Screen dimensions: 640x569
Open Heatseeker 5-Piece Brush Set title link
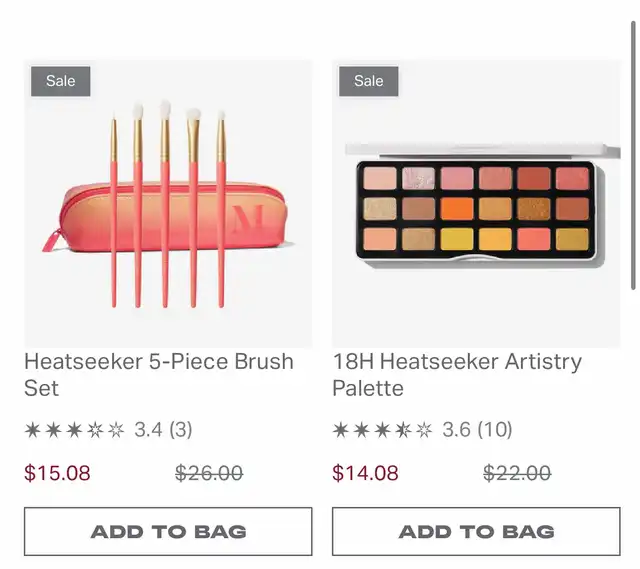click(x=159, y=375)
